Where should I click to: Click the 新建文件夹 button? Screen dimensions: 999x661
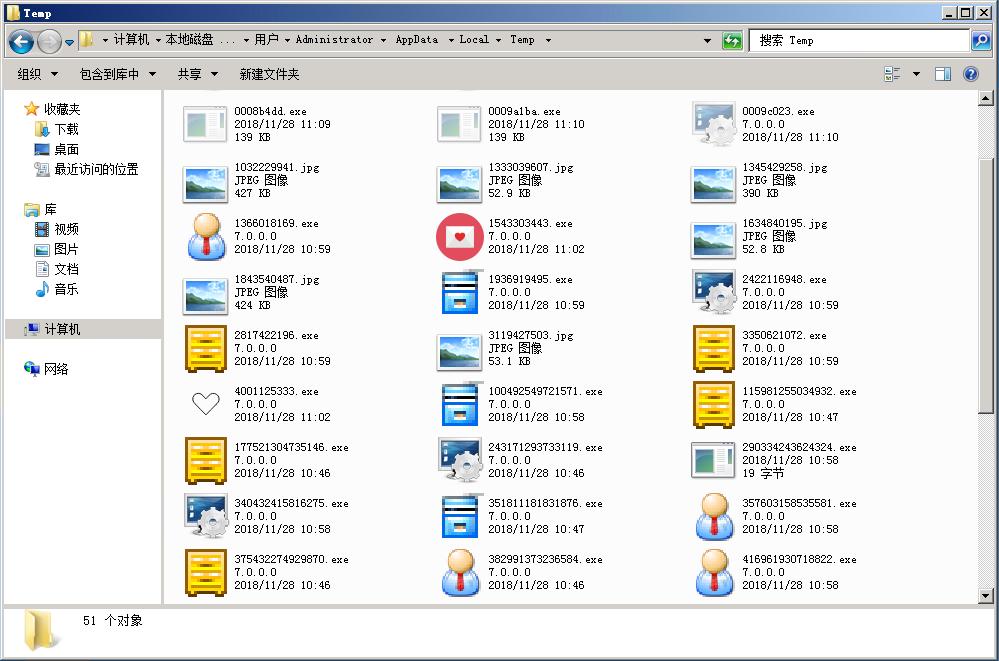click(269, 74)
